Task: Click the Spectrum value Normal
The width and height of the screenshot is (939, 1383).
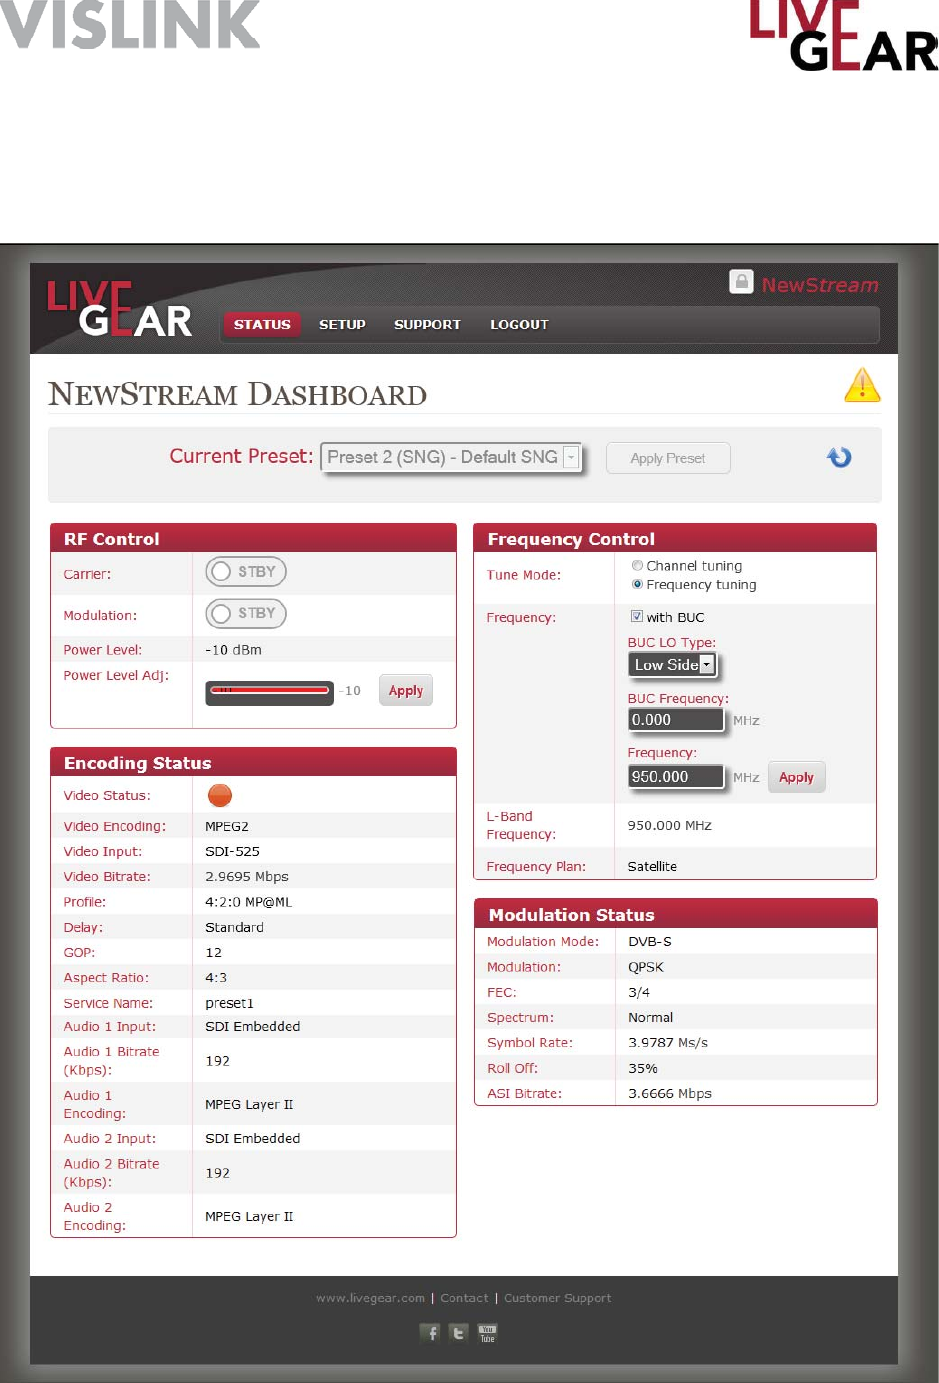Action: [x=650, y=1017]
